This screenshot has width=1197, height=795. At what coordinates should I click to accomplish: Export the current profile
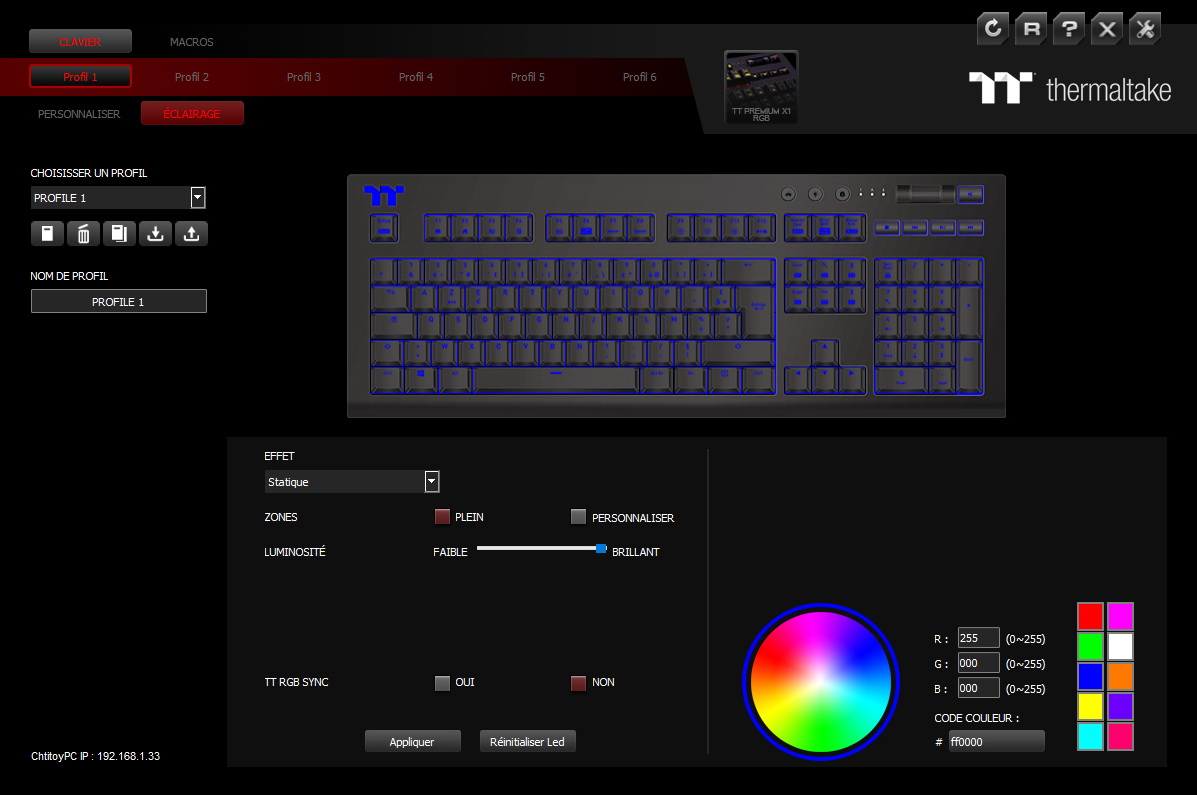[191, 233]
